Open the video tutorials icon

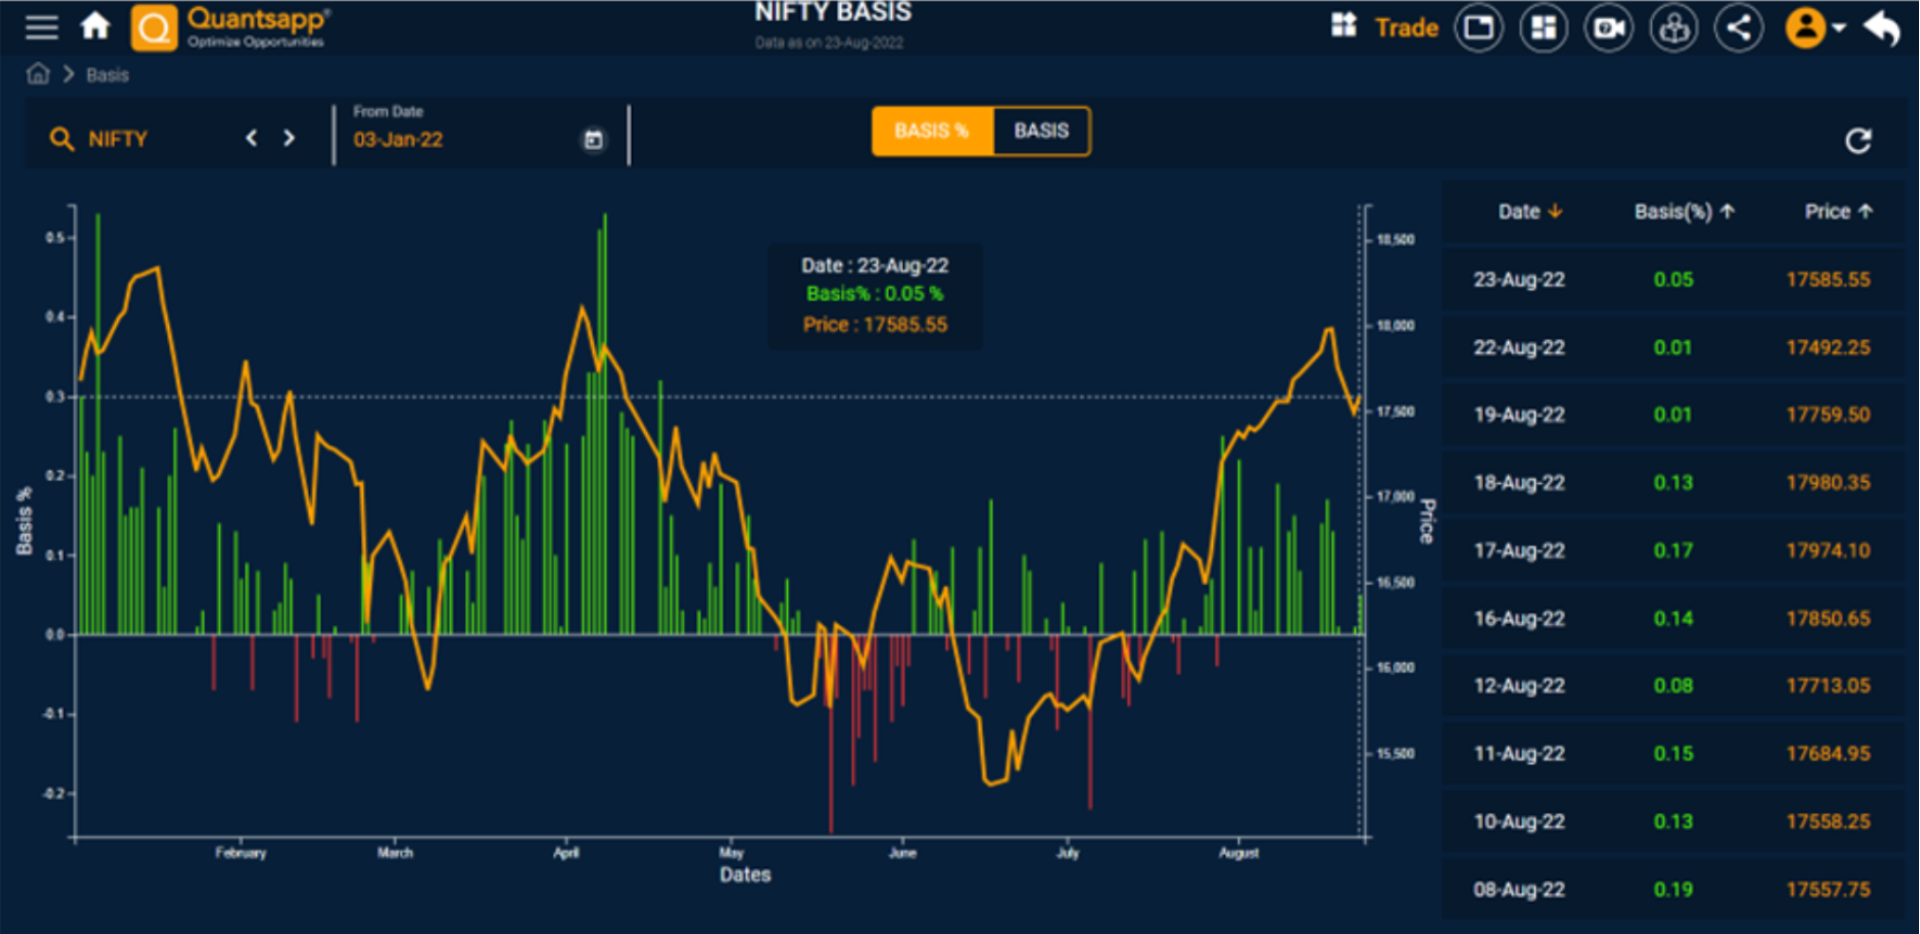pos(1608,27)
